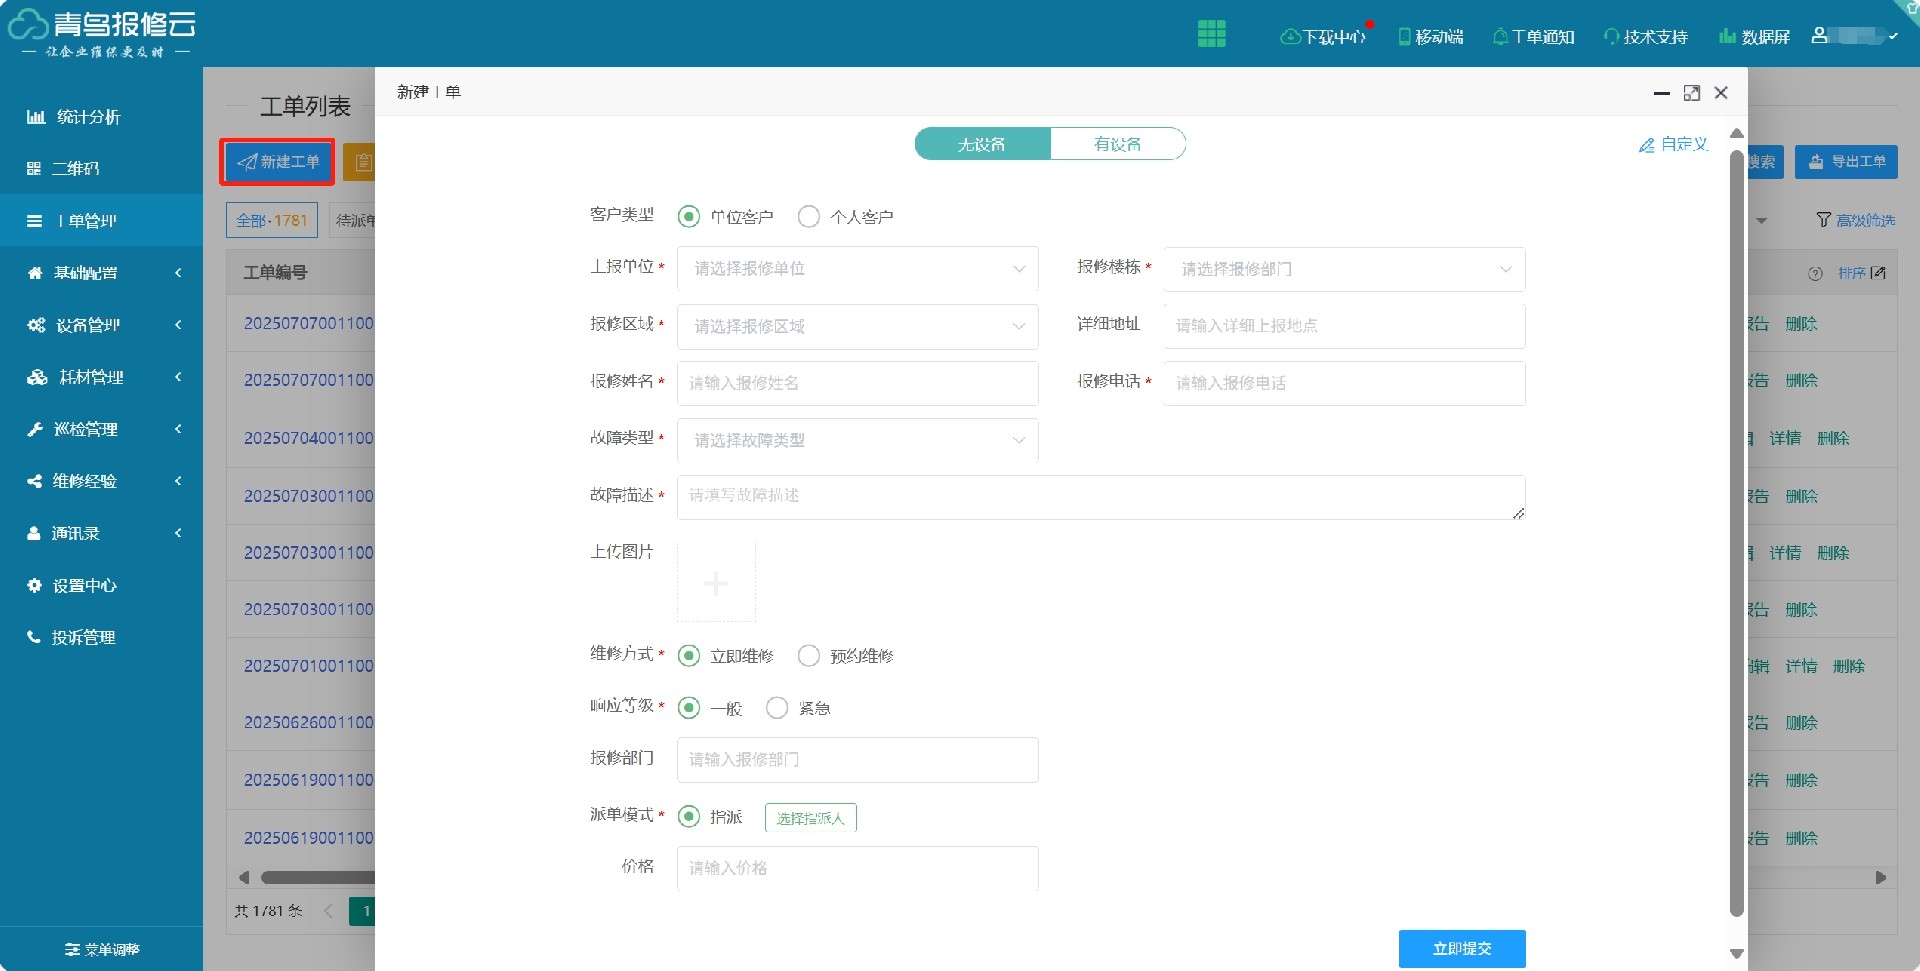Open the 请选择故障类型 dropdown
This screenshot has height=971, width=1920.
tap(857, 440)
